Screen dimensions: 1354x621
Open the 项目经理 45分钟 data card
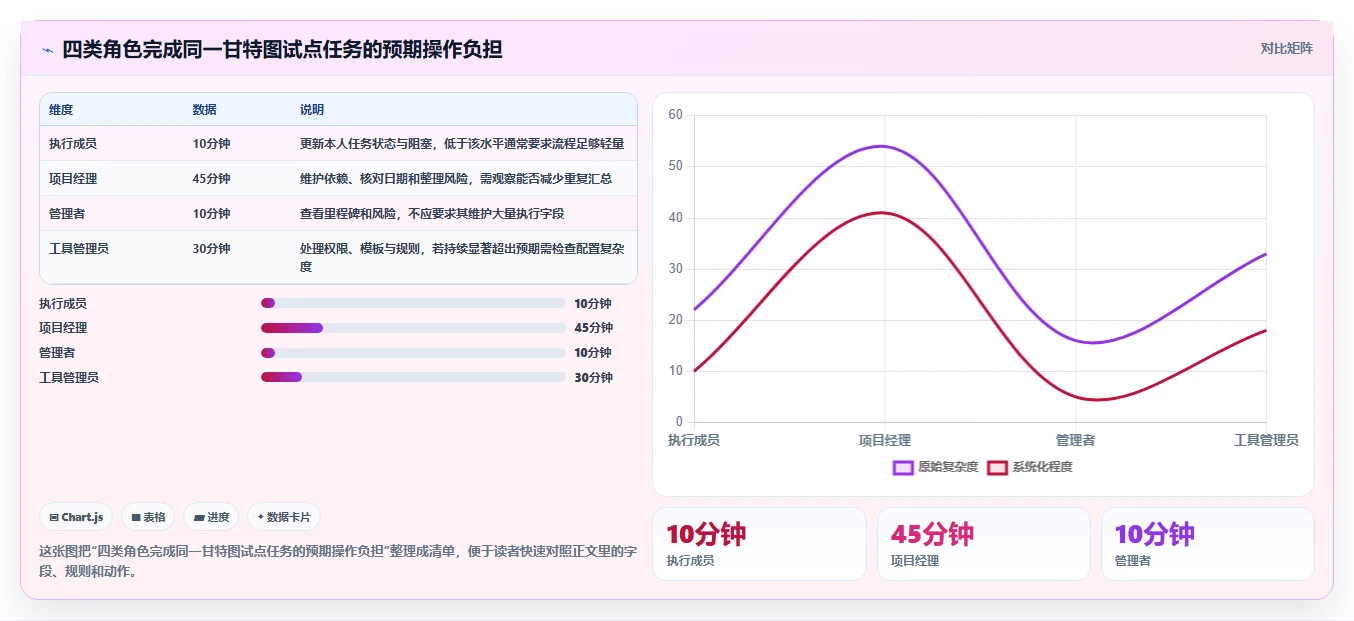(984, 544)
